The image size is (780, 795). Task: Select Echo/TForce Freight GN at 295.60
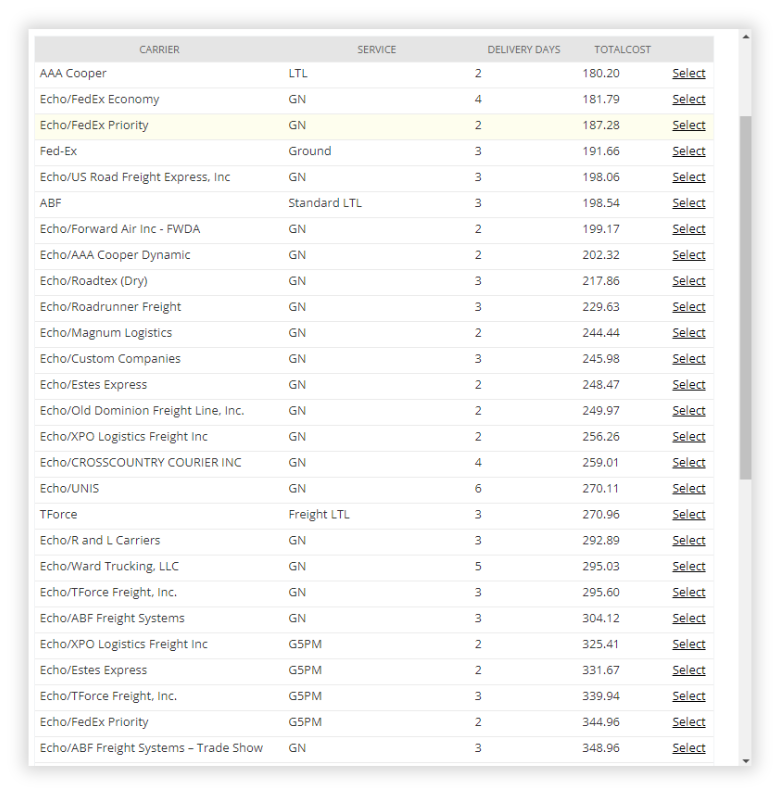(689, 592)
